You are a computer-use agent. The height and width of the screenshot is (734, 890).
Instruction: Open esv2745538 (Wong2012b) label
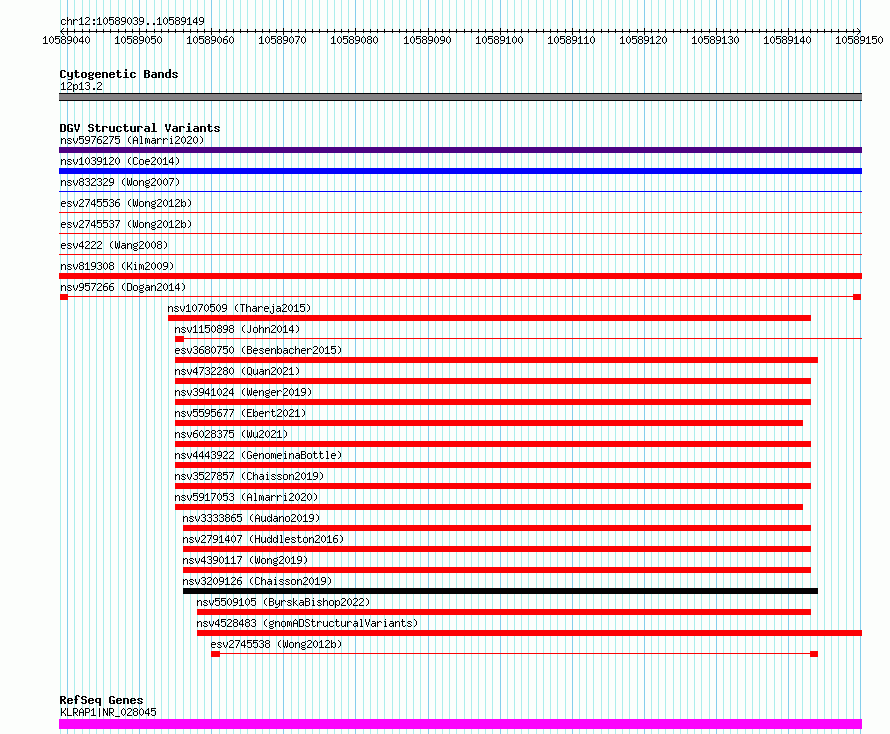[x=276, y=644]
